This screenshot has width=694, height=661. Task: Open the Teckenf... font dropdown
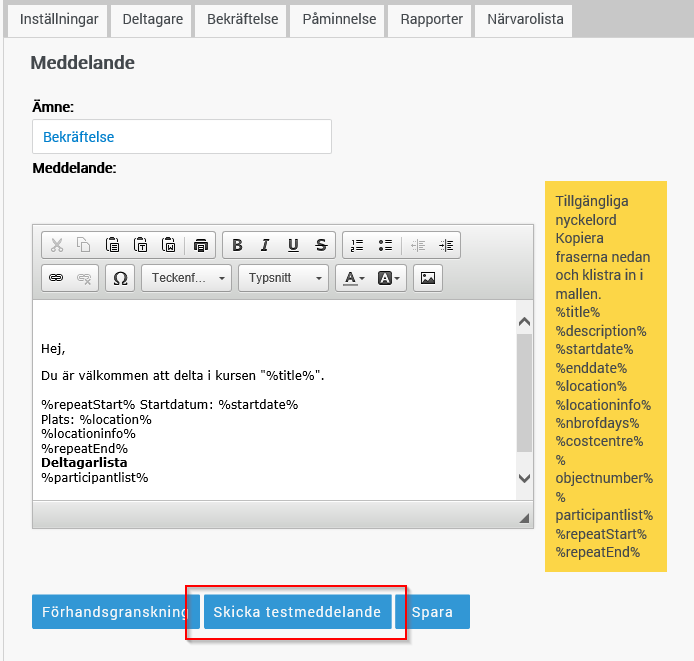186,278
